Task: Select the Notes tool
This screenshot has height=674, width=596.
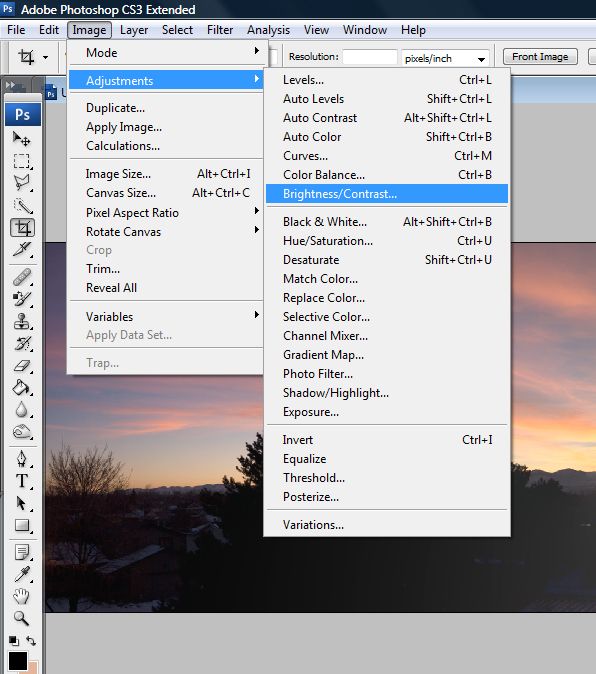Action: click(21, 552)
